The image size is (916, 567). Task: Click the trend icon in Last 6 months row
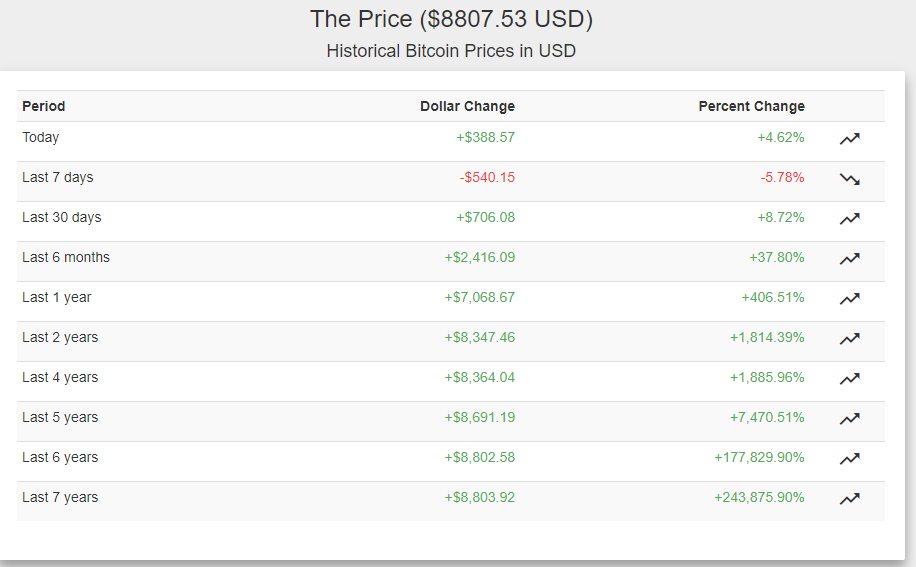point(849,259)
